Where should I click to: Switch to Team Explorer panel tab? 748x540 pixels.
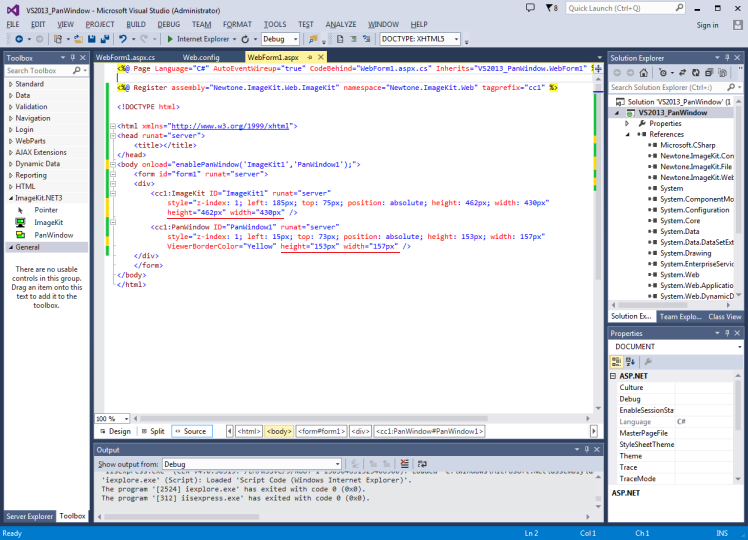[x=680, y=316]
